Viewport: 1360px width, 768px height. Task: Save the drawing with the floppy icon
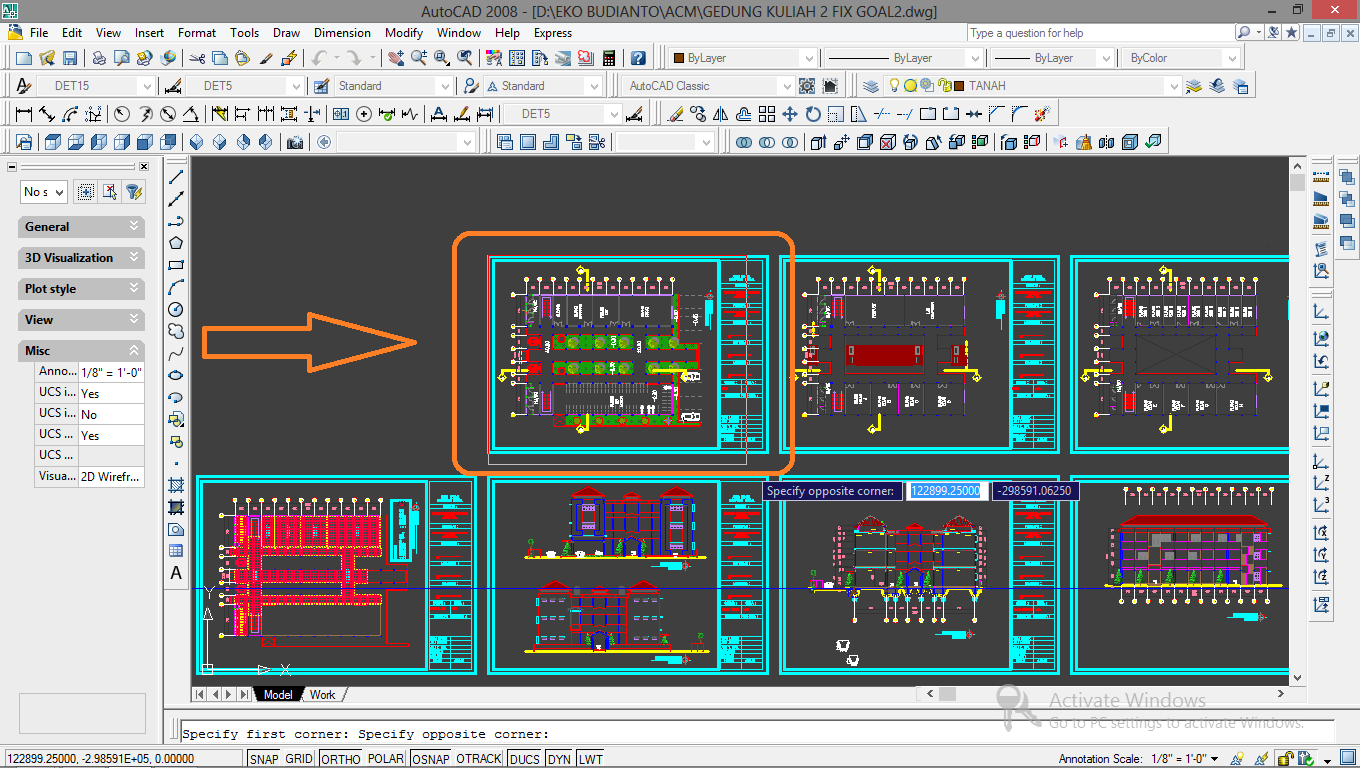(x=69, y=58)
